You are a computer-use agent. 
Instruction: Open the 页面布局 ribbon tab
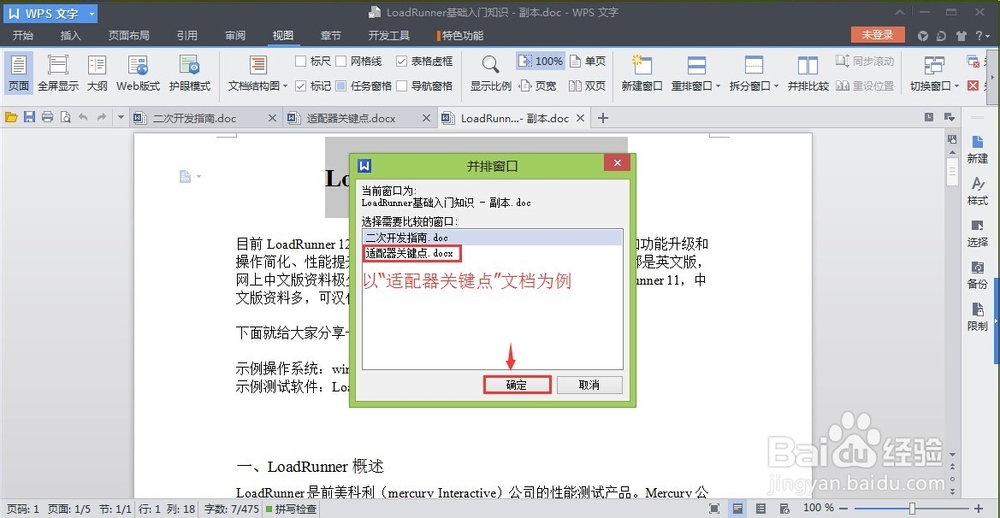click(x=129, y=36)
